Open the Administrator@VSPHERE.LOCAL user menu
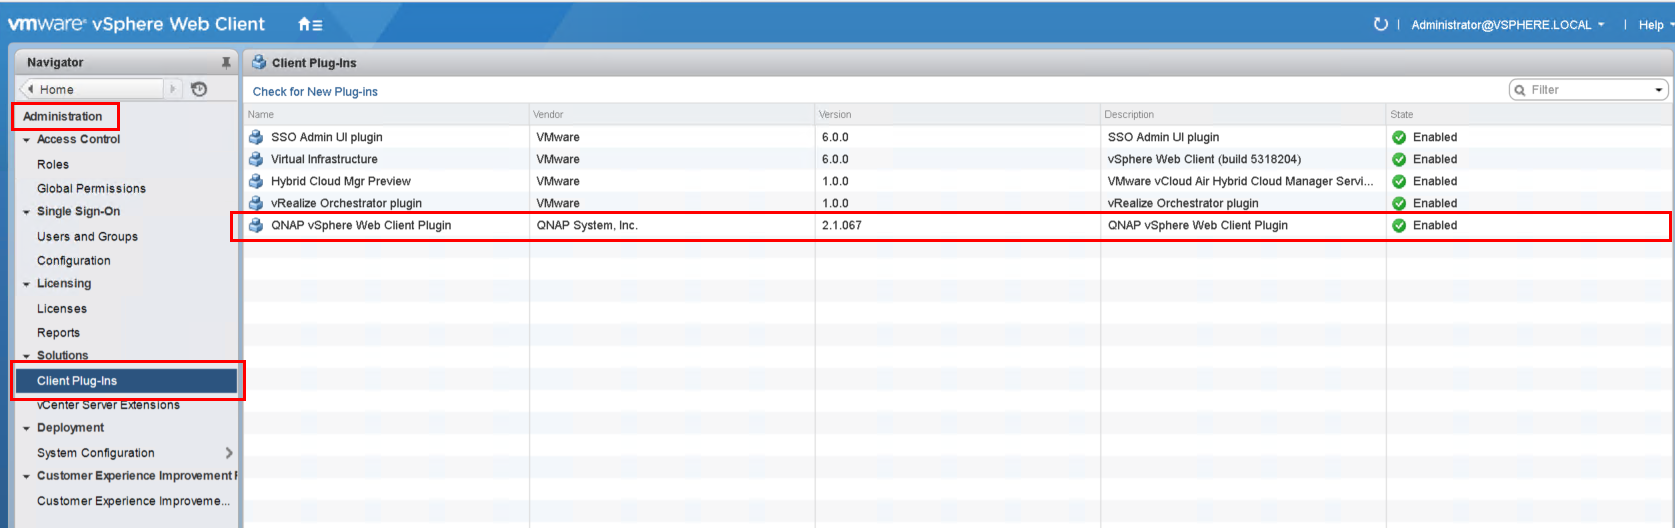Screen dimensions: 1675x528 coord(1507,25)
